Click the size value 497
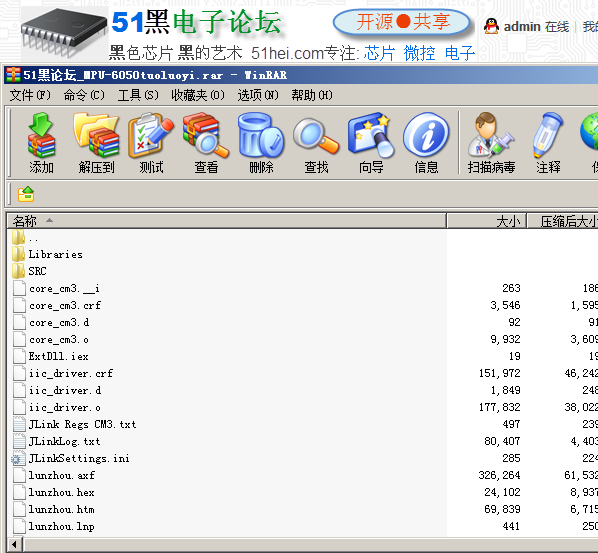The width and height of the screenshot is (598, 553). click(511, 424)
